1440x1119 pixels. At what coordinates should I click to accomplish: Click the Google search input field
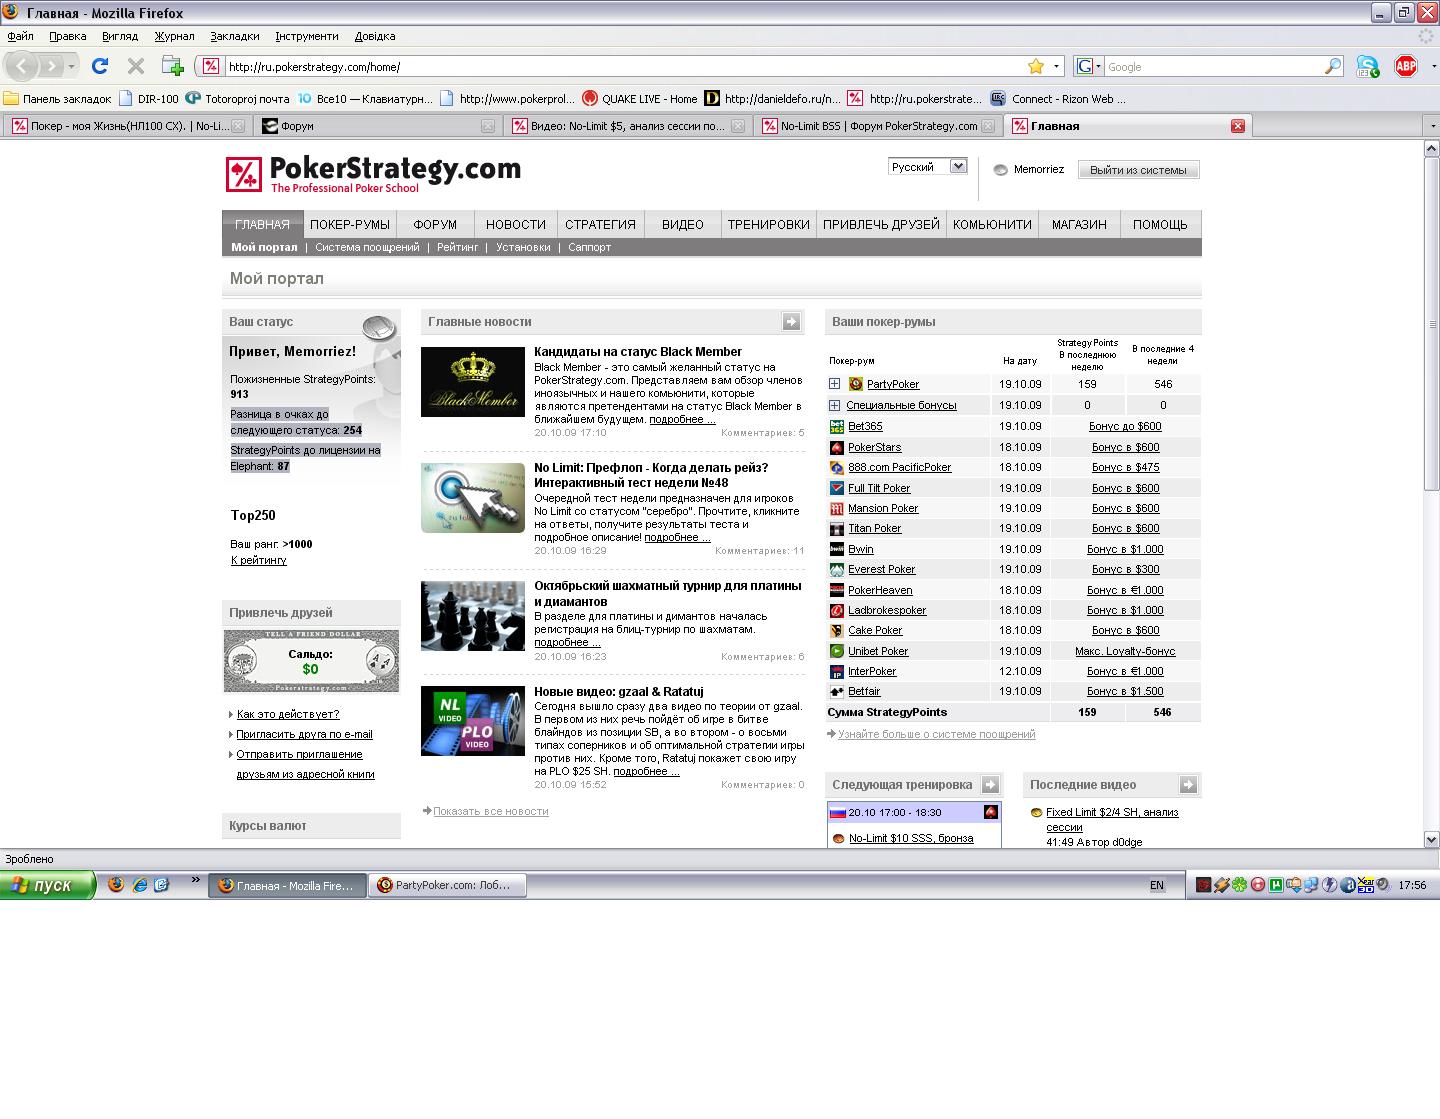1213,66
